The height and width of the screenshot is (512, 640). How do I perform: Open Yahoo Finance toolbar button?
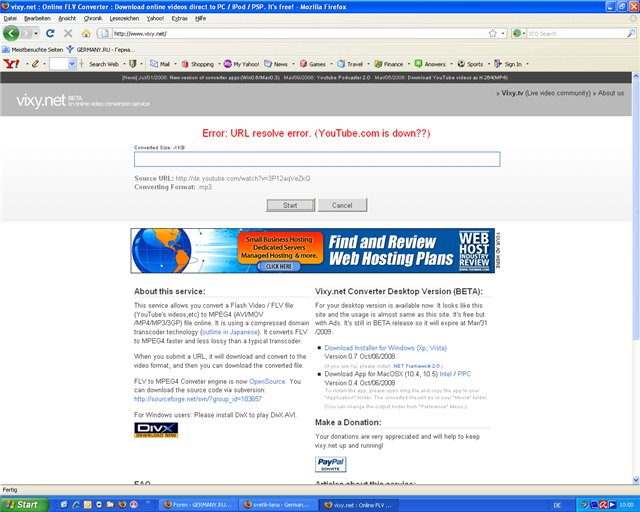pyautogui.click(x=389, y=64)
